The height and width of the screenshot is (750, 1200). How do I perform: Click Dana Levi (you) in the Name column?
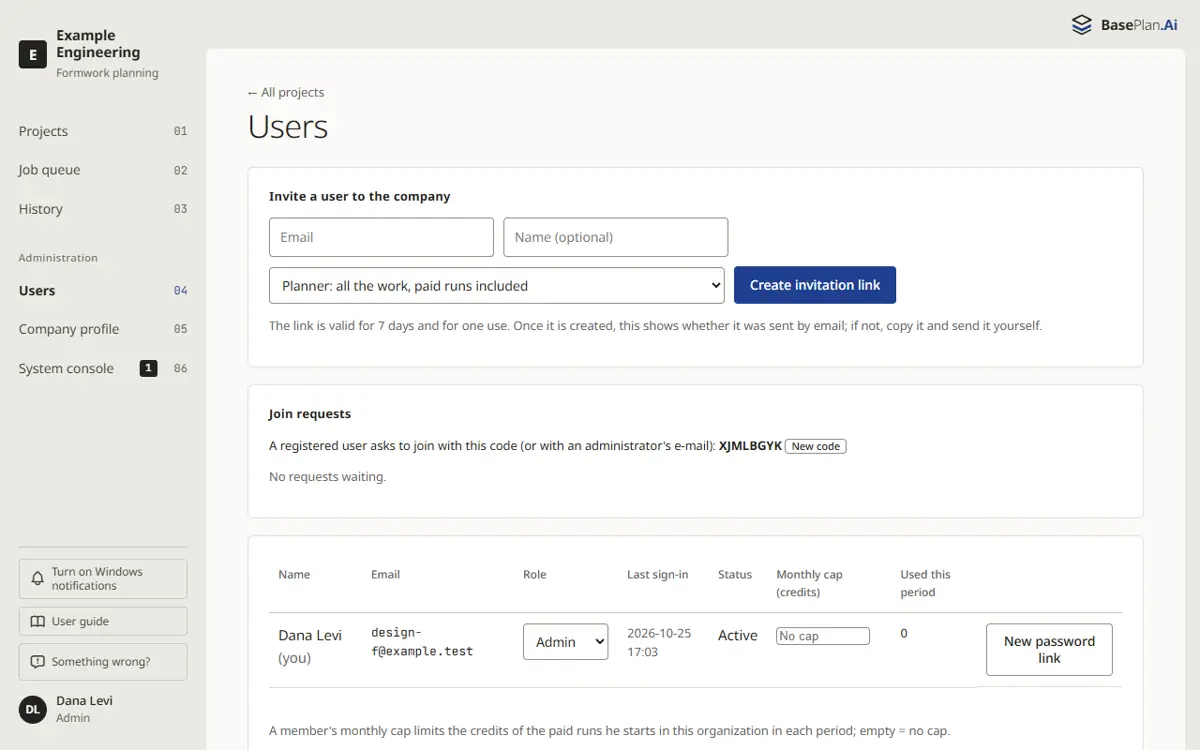[x=310, y=646]
